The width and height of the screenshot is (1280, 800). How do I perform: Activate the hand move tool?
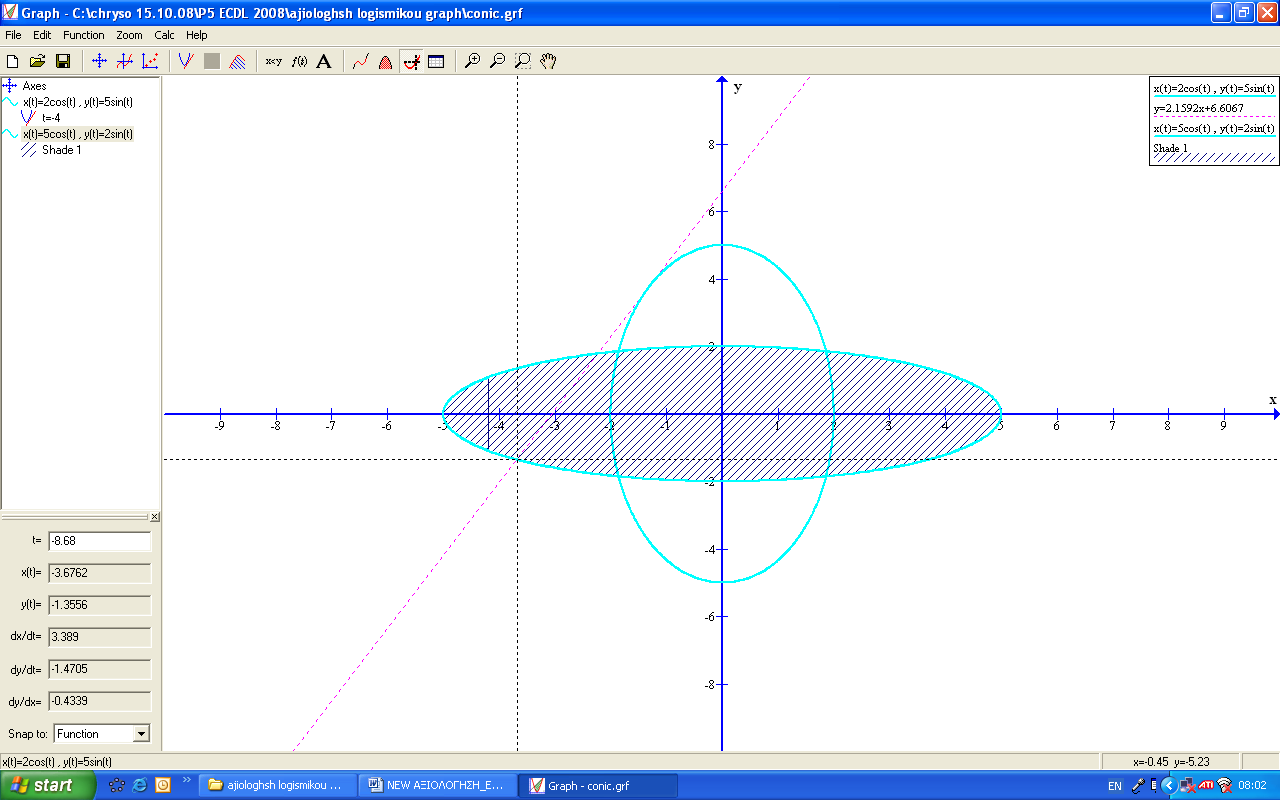(548, 61)
